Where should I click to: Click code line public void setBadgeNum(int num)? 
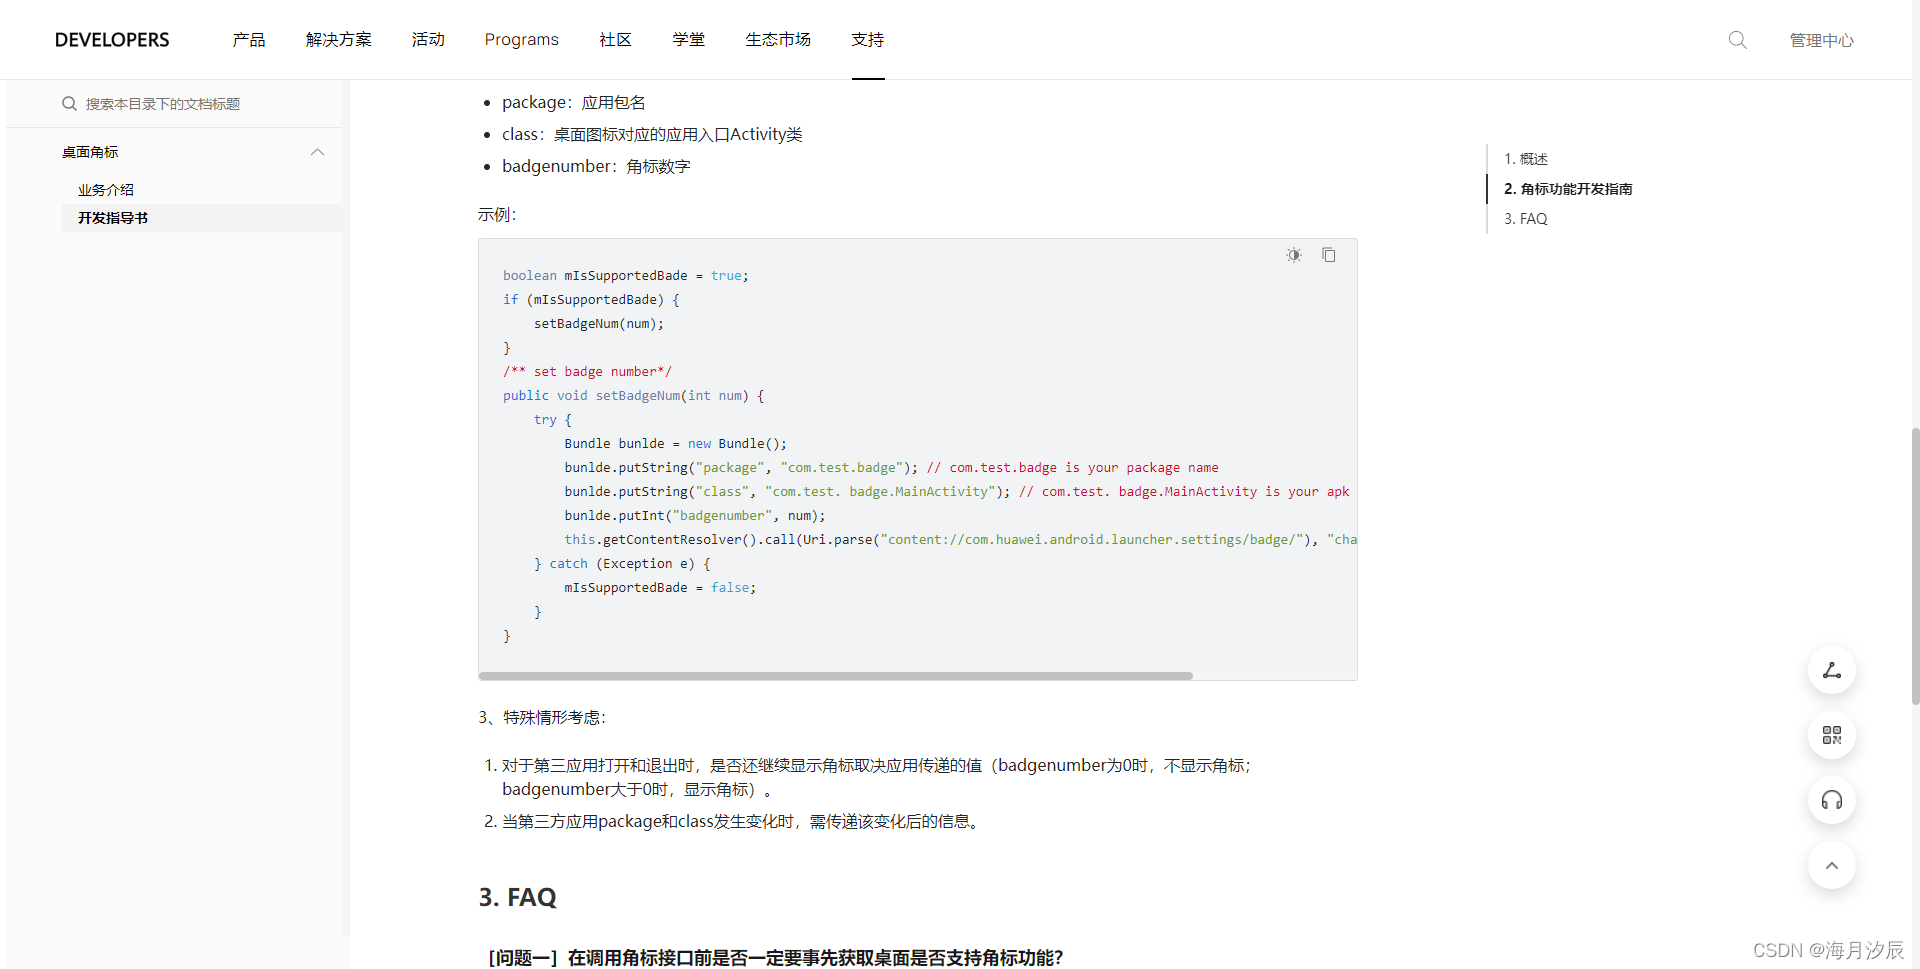click(634, 396)
